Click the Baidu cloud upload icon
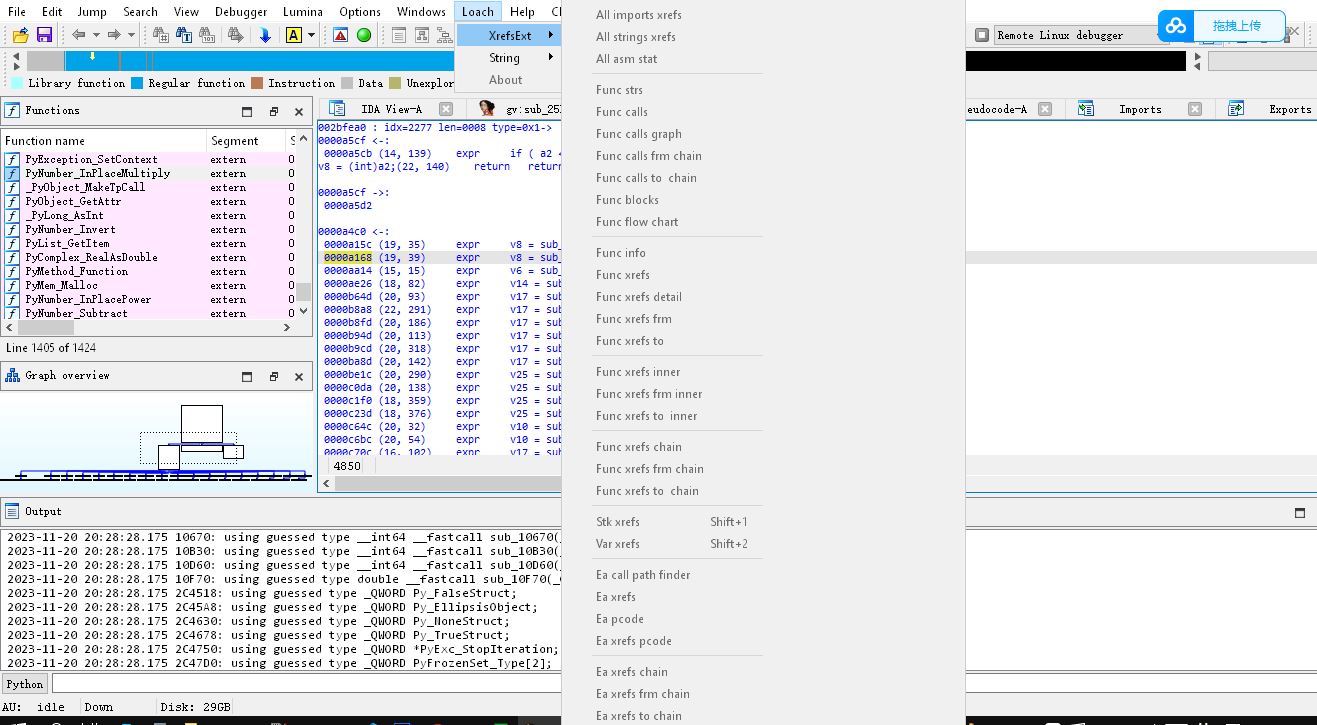 [1176, 26]
